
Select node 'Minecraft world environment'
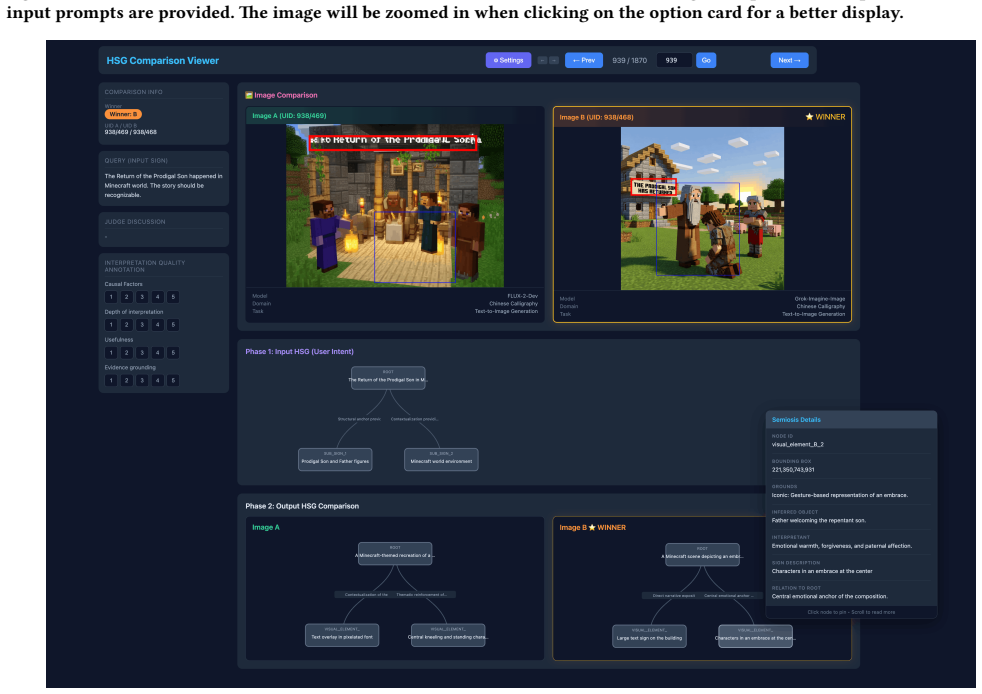[441, 459]
